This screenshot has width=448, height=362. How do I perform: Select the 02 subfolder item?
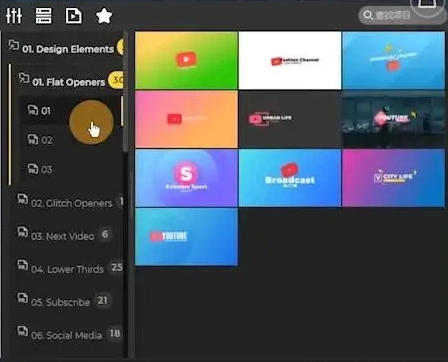(71, 140)
